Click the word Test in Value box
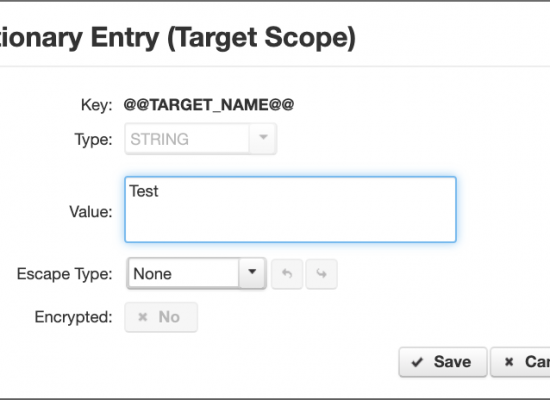550x400 pixels. pyautogui.click(x=144, y=191)
